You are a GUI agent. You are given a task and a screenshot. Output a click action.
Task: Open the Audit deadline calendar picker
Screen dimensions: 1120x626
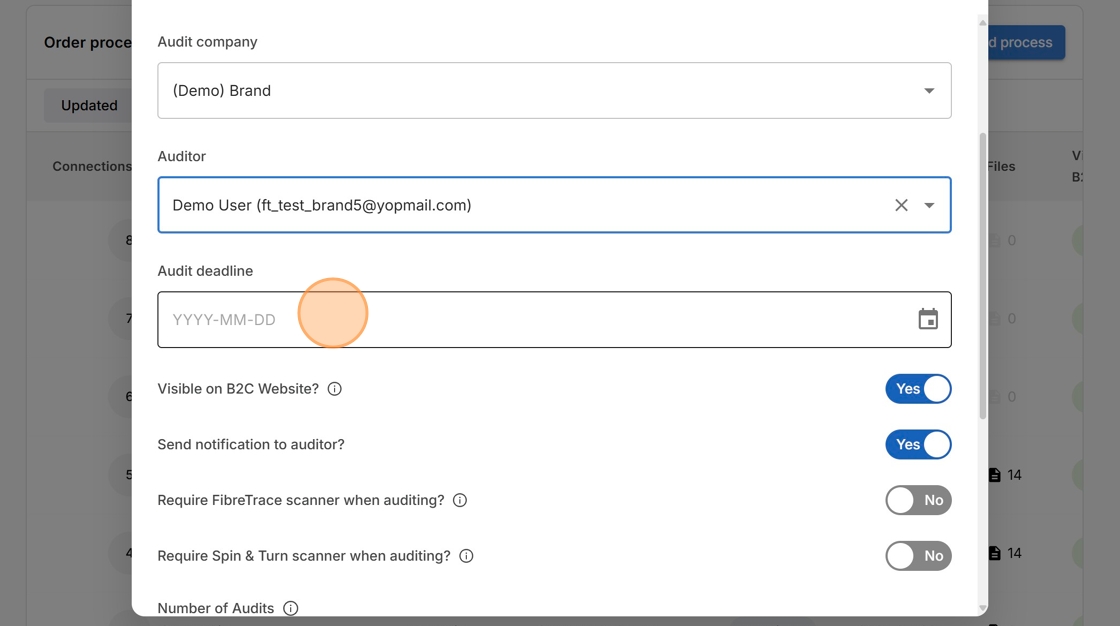pyautogui.click(x=928, y=319)
